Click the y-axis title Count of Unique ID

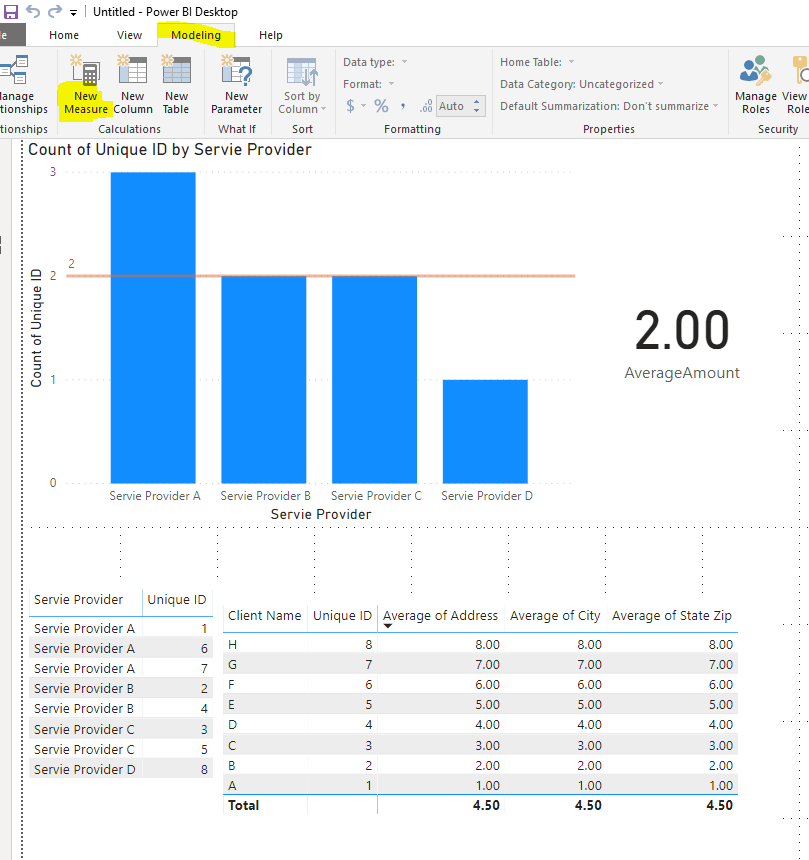pos(36,328)
